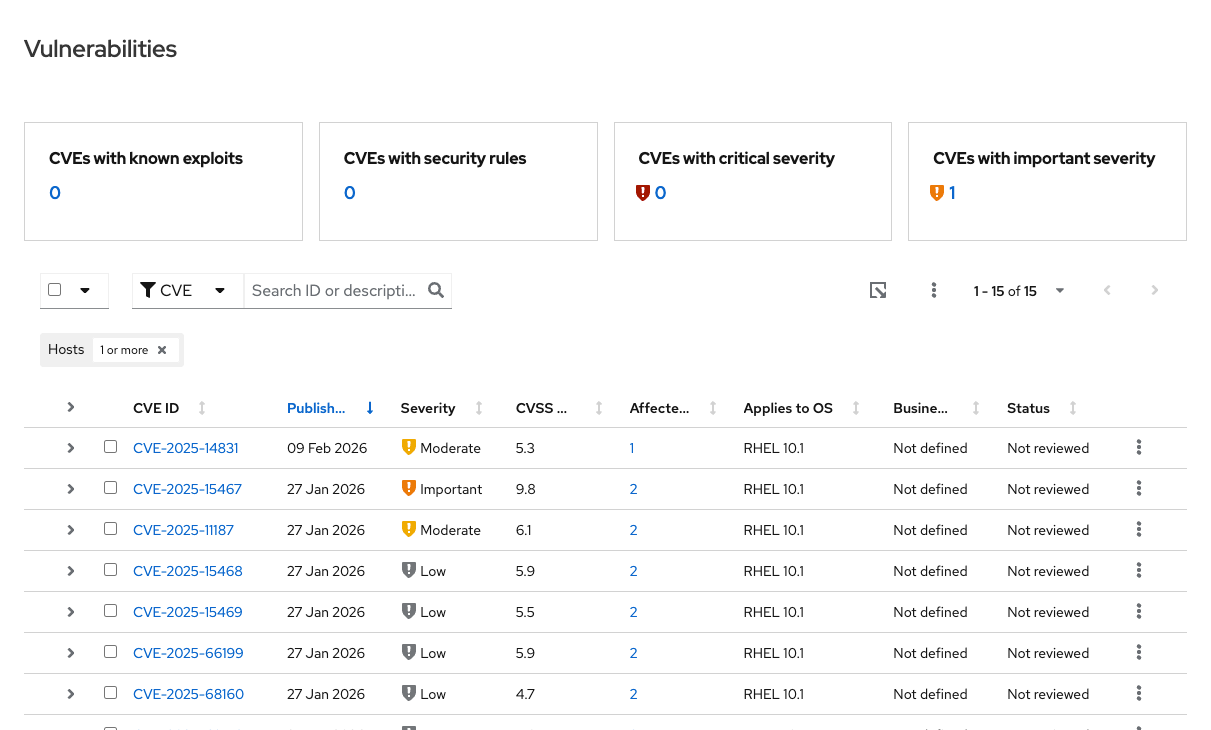Select checkbox for CVE-2025-15467
Image resolution: width=1211 pixels, height=730 pixels.
(111, 488)
